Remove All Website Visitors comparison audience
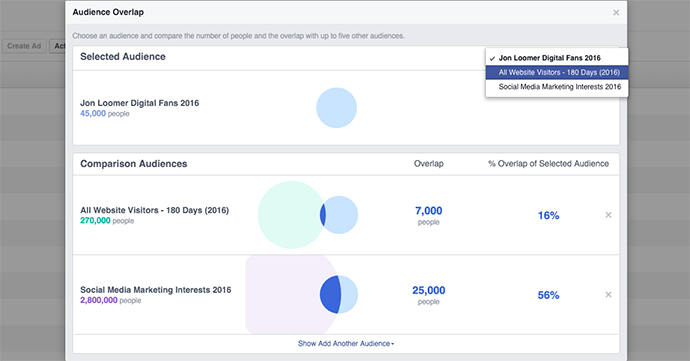The height and width of the screenshot is (361, 690). pos(608,215)
